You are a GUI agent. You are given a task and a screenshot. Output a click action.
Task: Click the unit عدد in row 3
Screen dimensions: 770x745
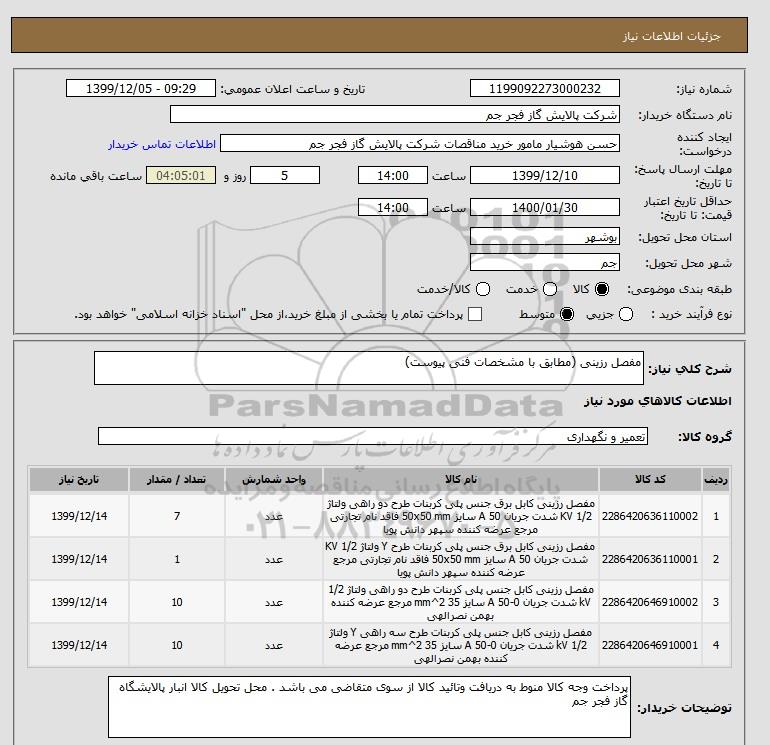tap(274, 602)
